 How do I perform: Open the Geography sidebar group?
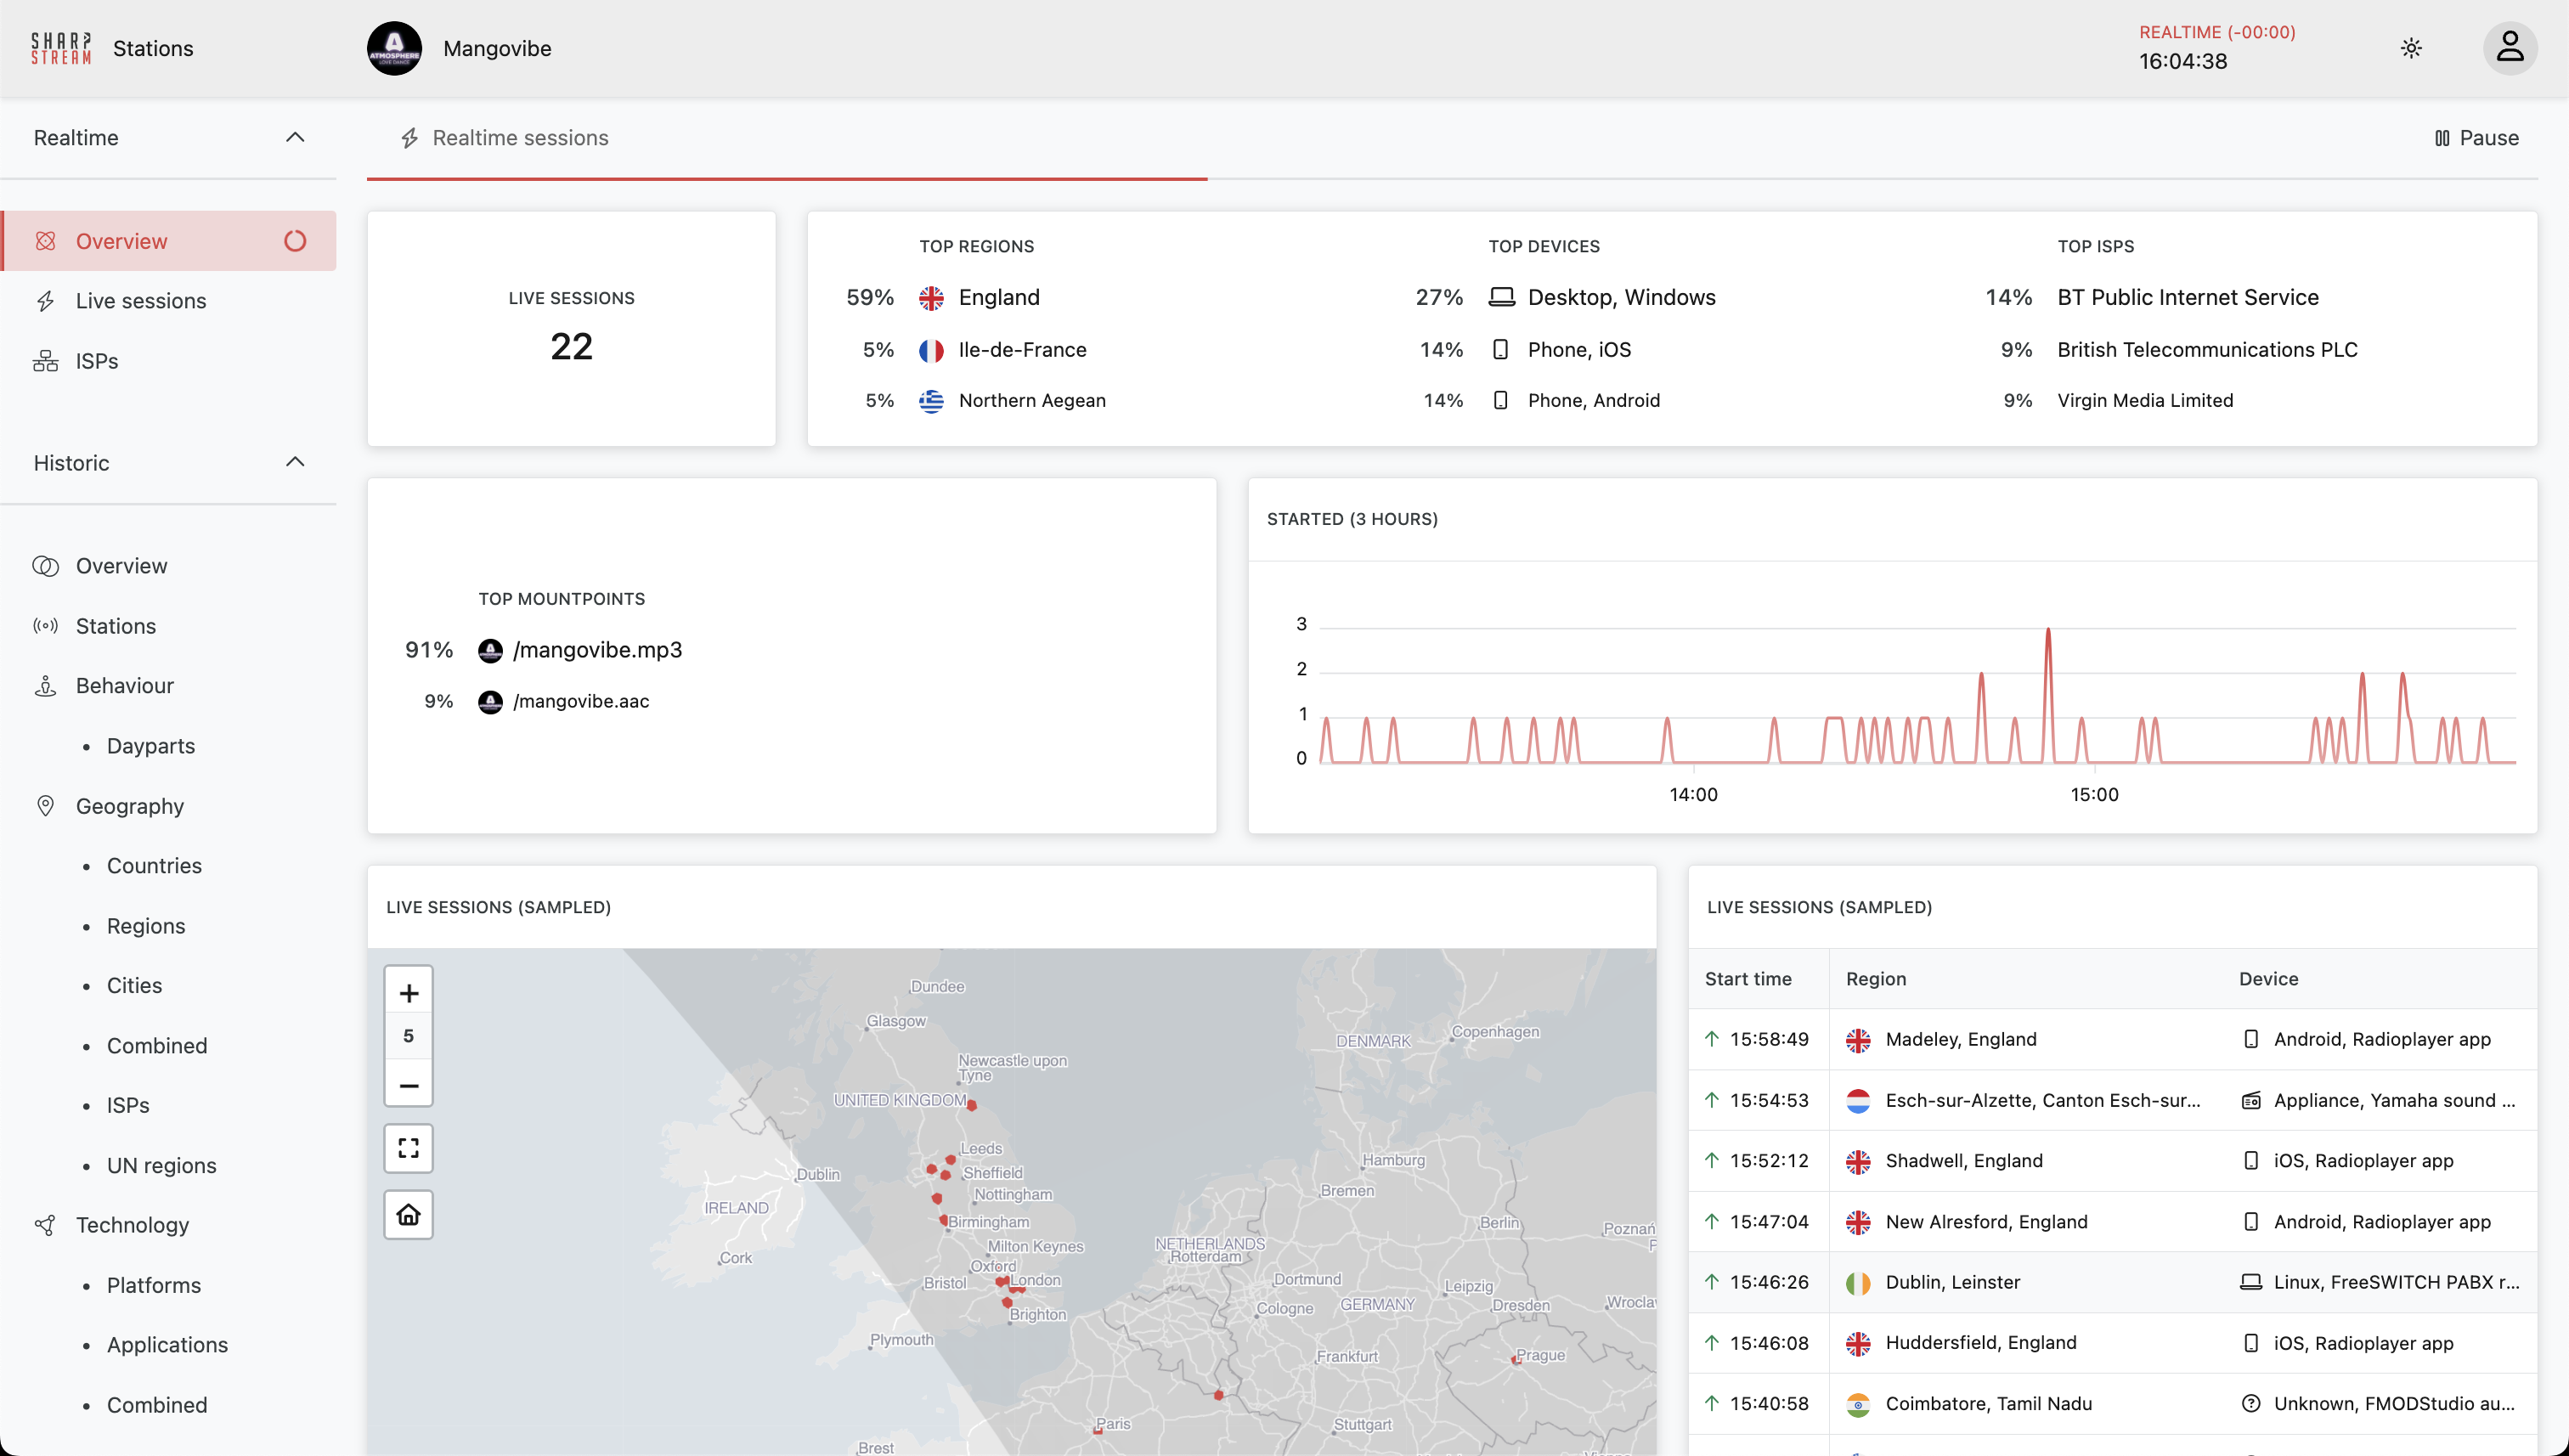coord(130,806)
